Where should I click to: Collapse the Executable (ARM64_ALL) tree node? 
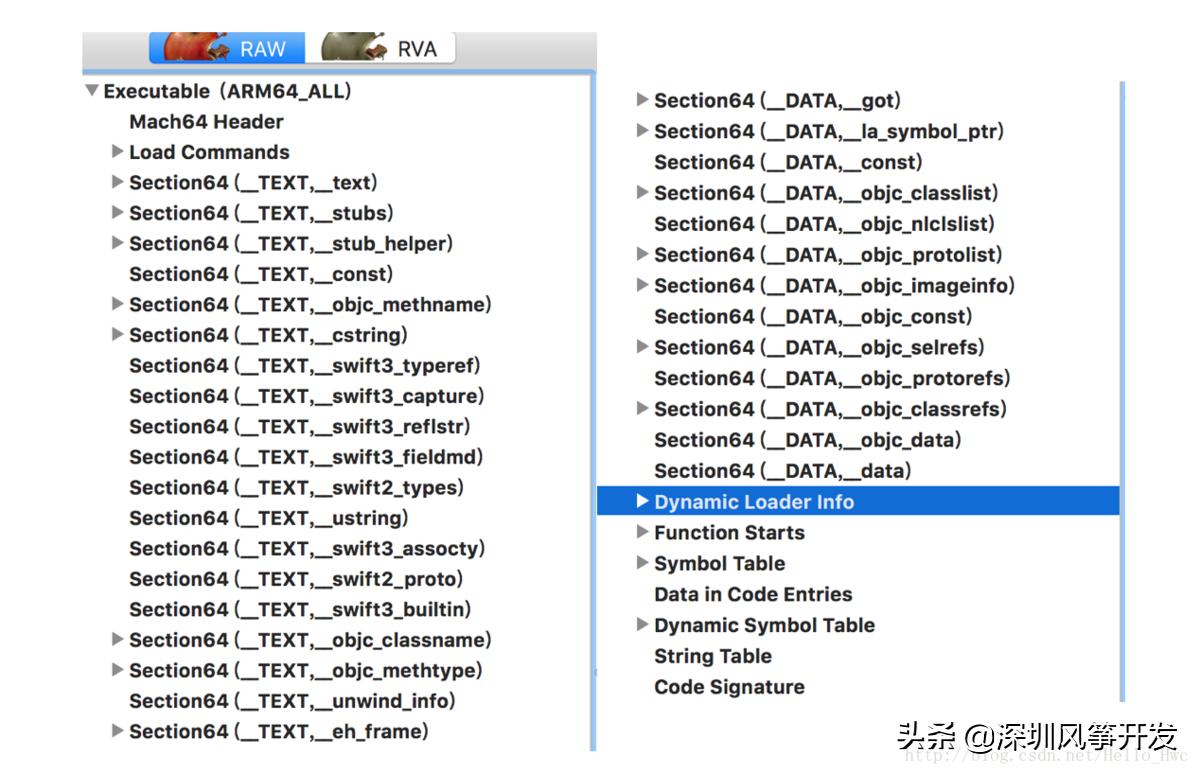tap(92, 91)
